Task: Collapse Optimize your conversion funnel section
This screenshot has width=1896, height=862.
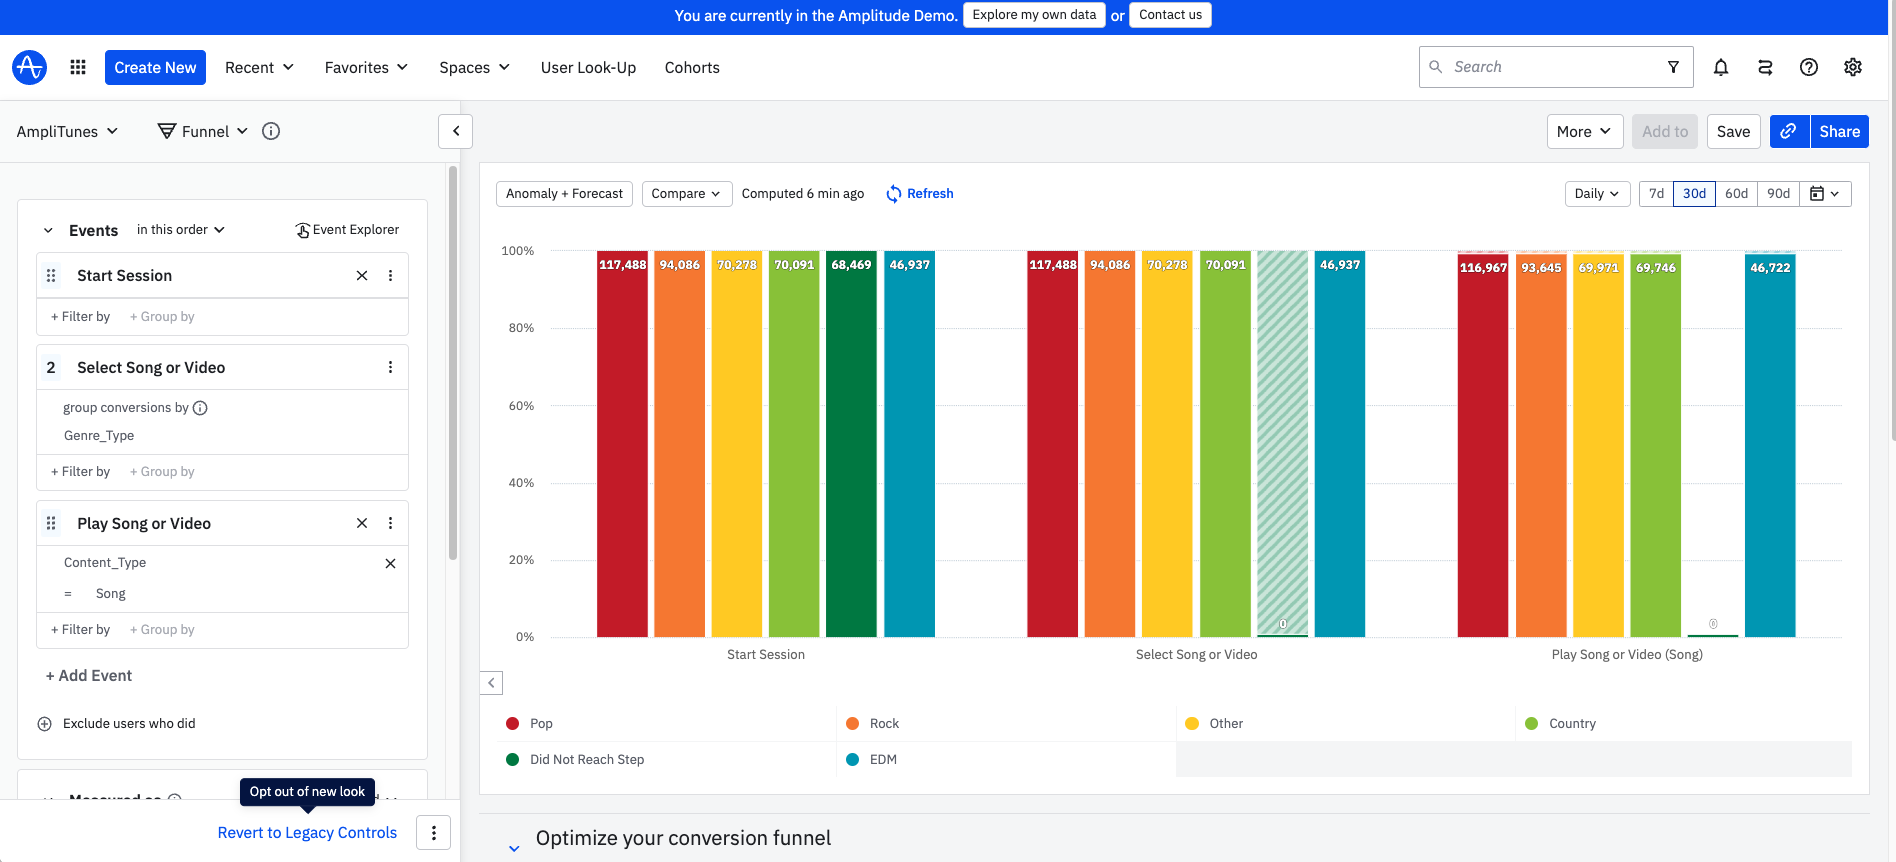Action: (514, 847)
